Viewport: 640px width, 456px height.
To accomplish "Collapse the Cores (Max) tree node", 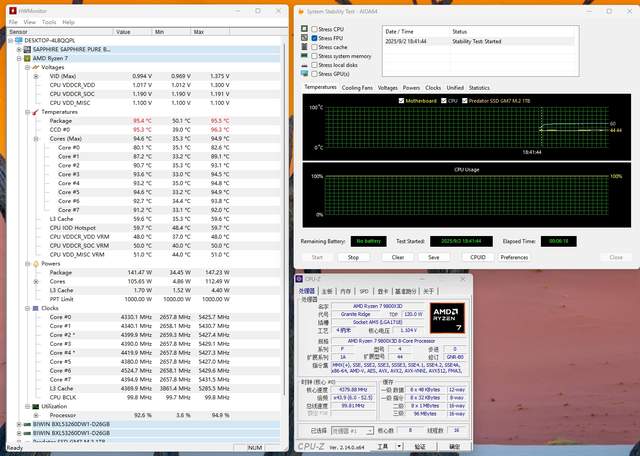I will point(37,138).
